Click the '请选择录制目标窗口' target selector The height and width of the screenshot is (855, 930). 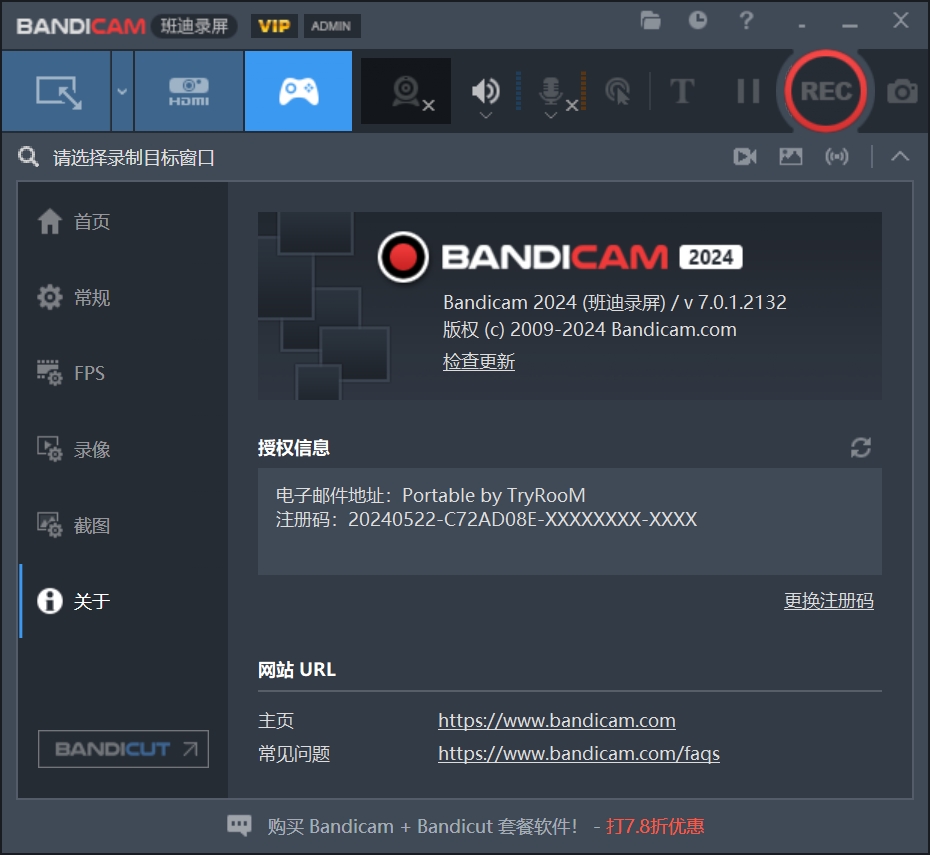coord(133,158)
